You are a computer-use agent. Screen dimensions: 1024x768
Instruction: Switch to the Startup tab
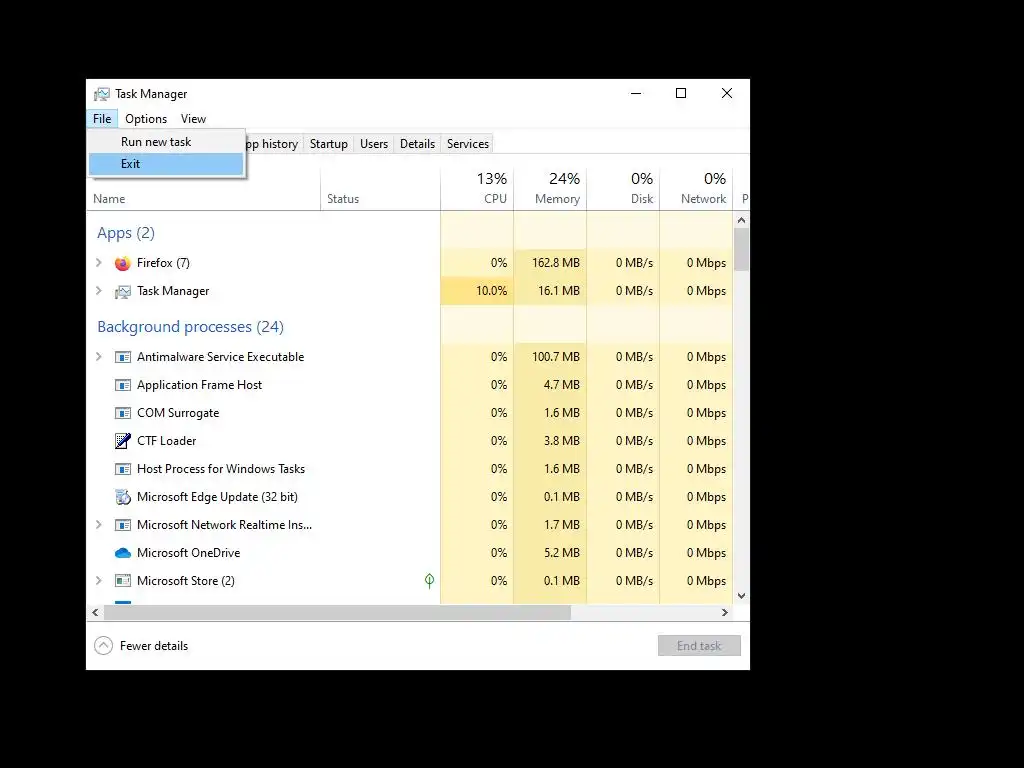pyautogui.click(x=328, y=144)
